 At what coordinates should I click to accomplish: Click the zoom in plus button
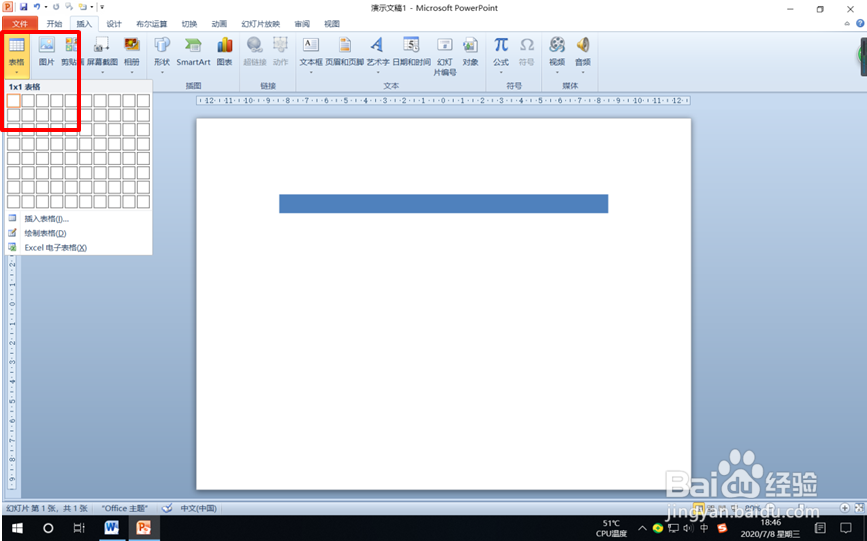point(844,507)
